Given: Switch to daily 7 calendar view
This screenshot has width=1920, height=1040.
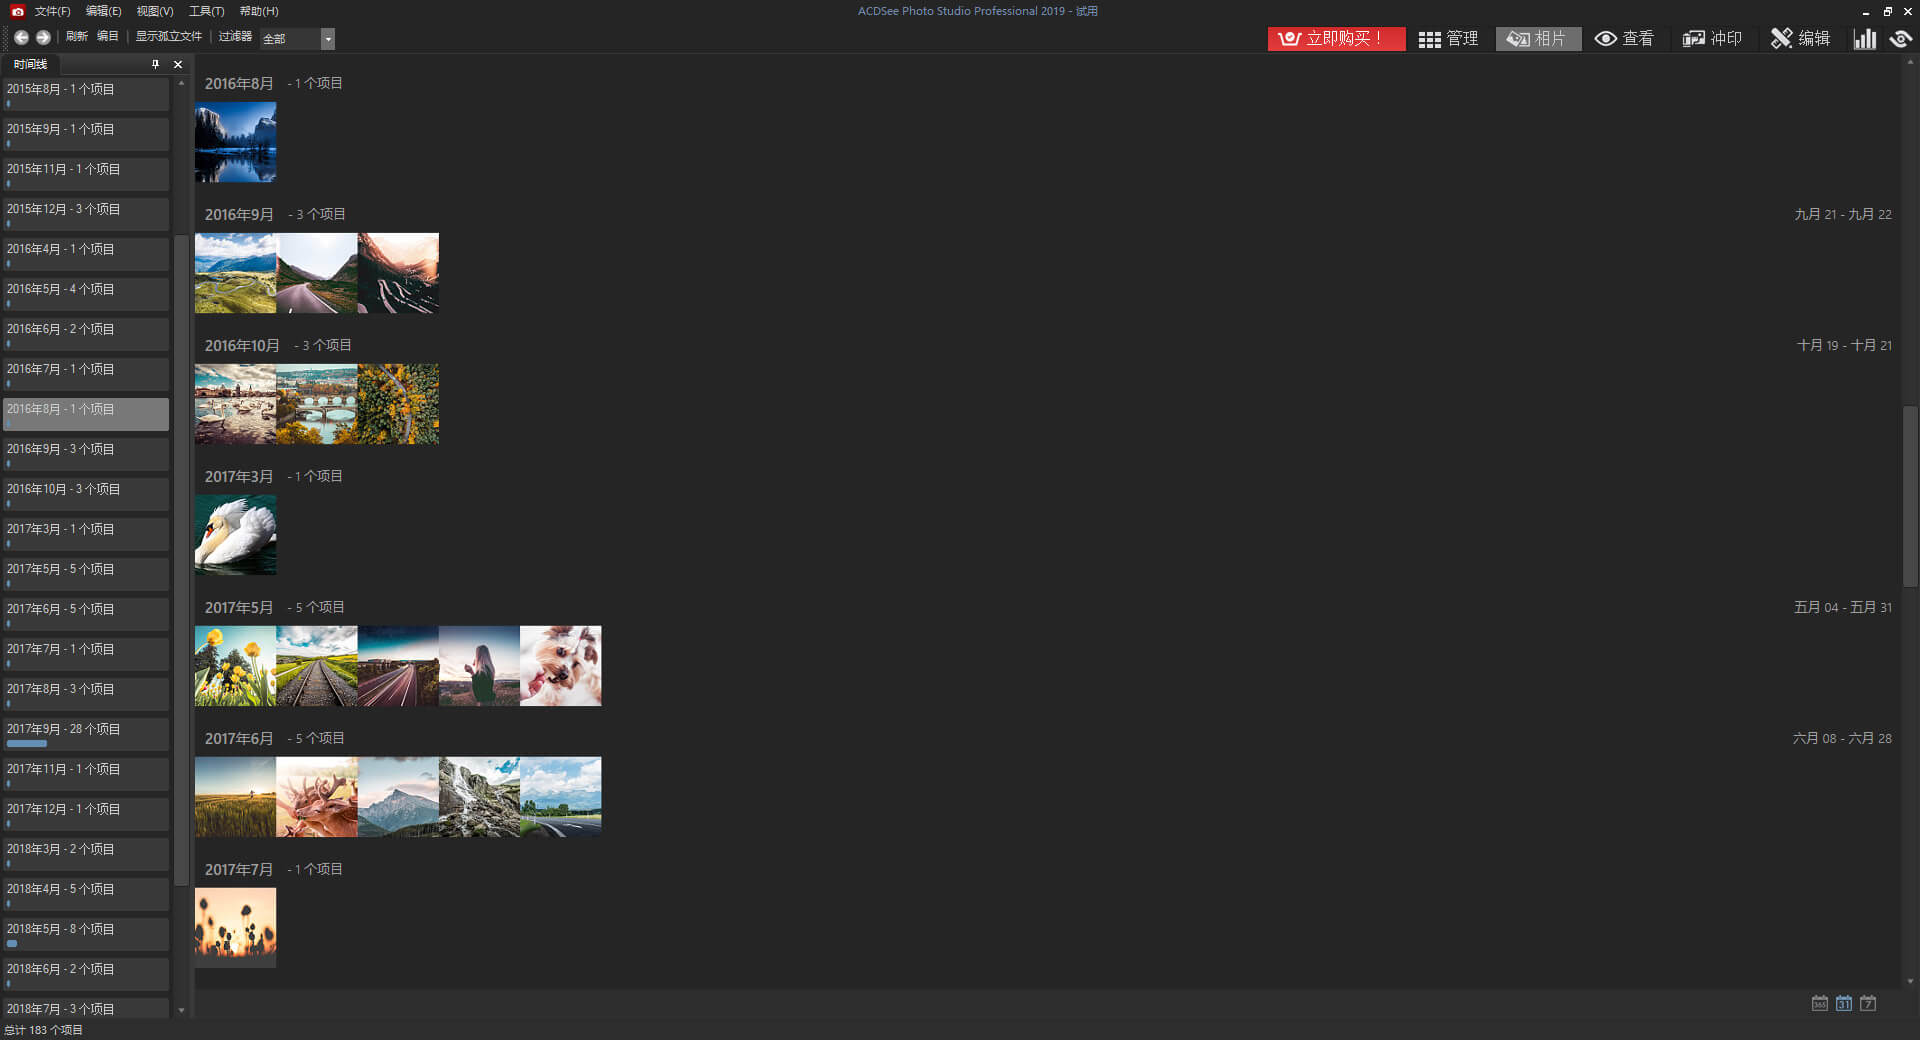Looking at the screenshot, I should (1868, 1003).
